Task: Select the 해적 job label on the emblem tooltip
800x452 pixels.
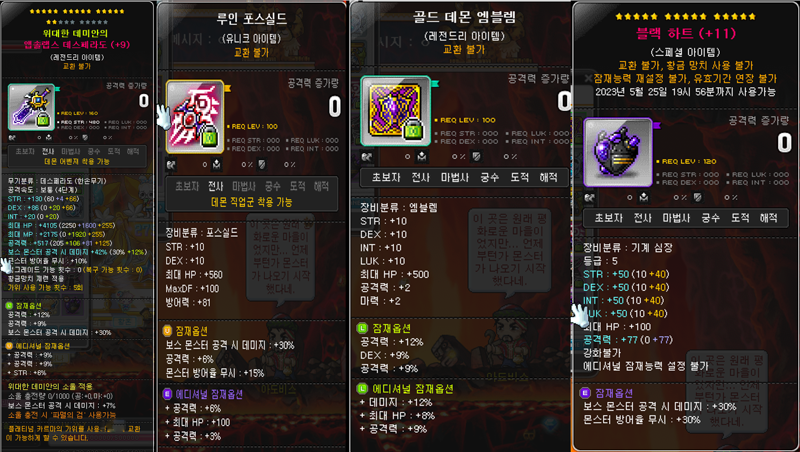Action: [548, 177]
